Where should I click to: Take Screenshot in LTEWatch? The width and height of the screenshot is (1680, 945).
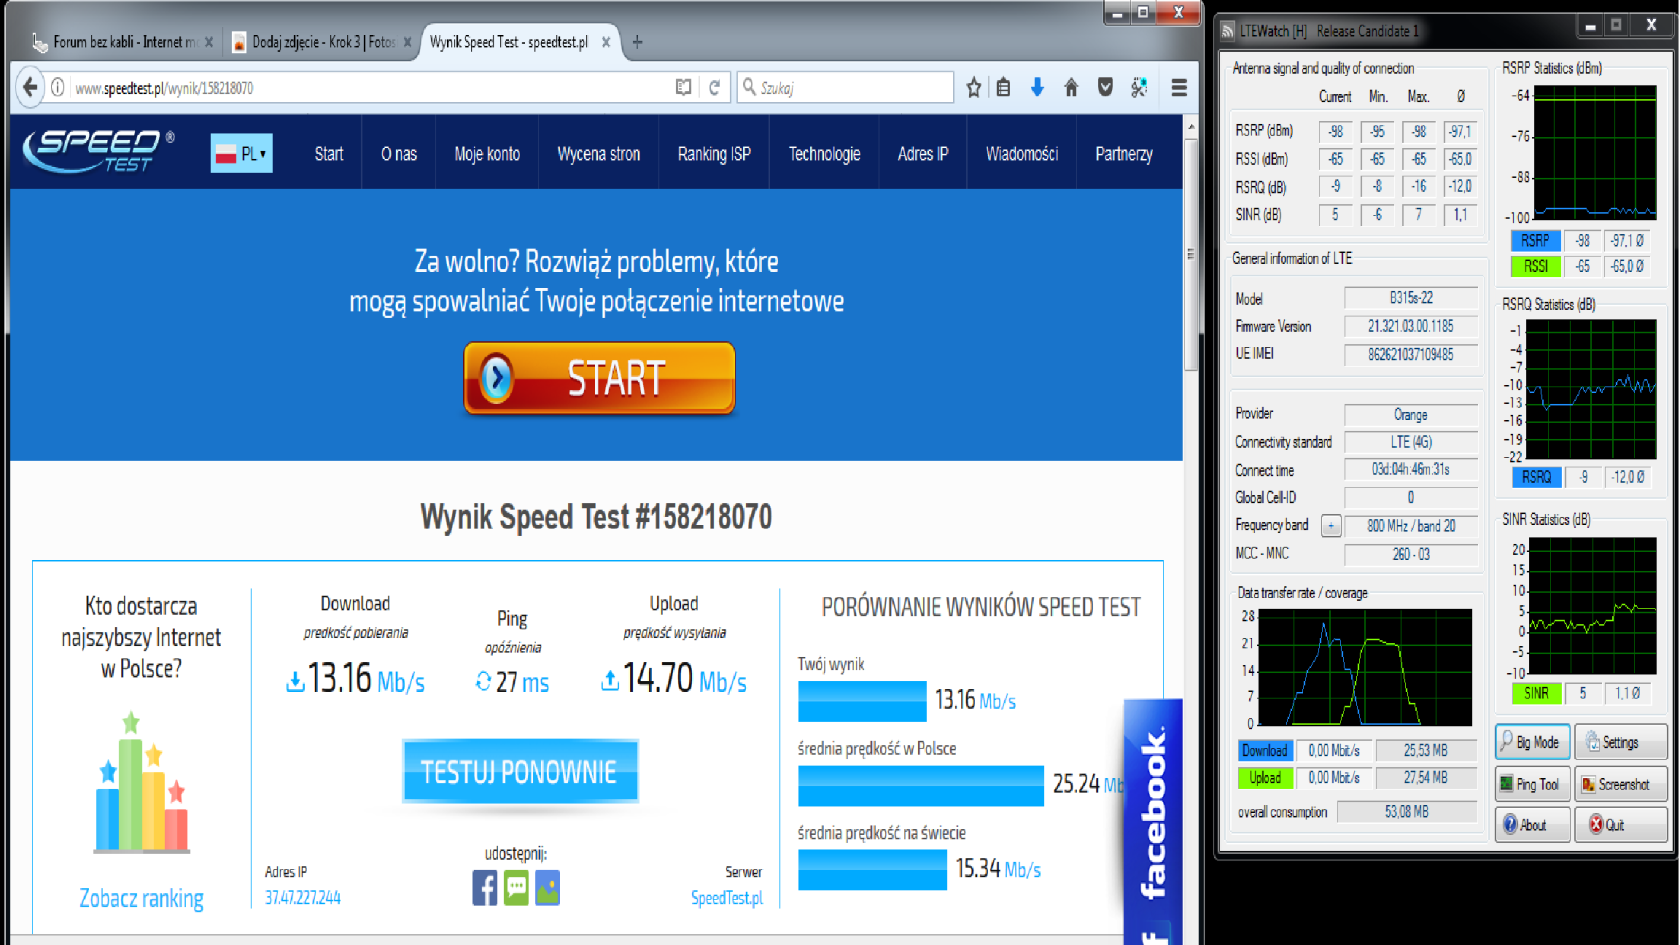tap(1621, 784)
